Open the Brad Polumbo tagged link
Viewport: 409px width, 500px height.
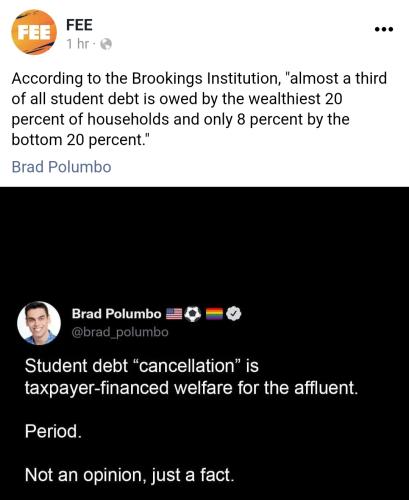click(61, 167)
